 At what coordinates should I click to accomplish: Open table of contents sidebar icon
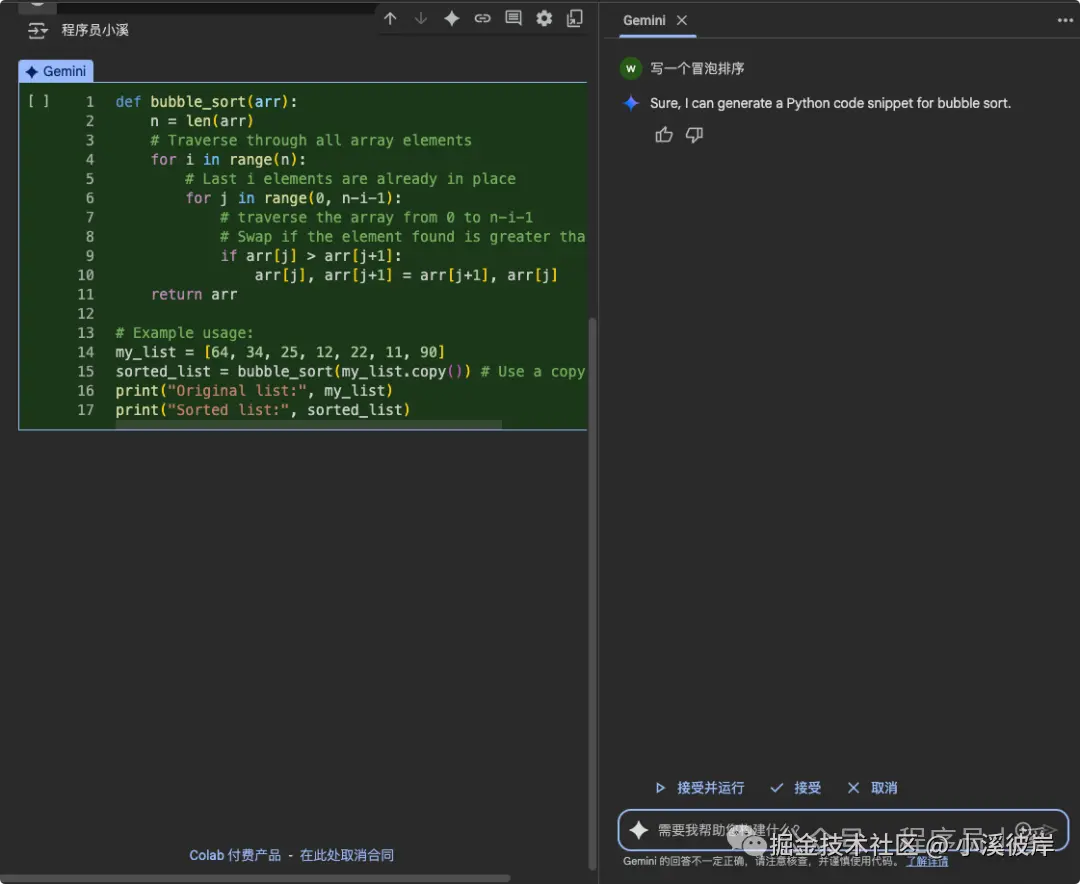pyautogui.click(x=37, y=30)
